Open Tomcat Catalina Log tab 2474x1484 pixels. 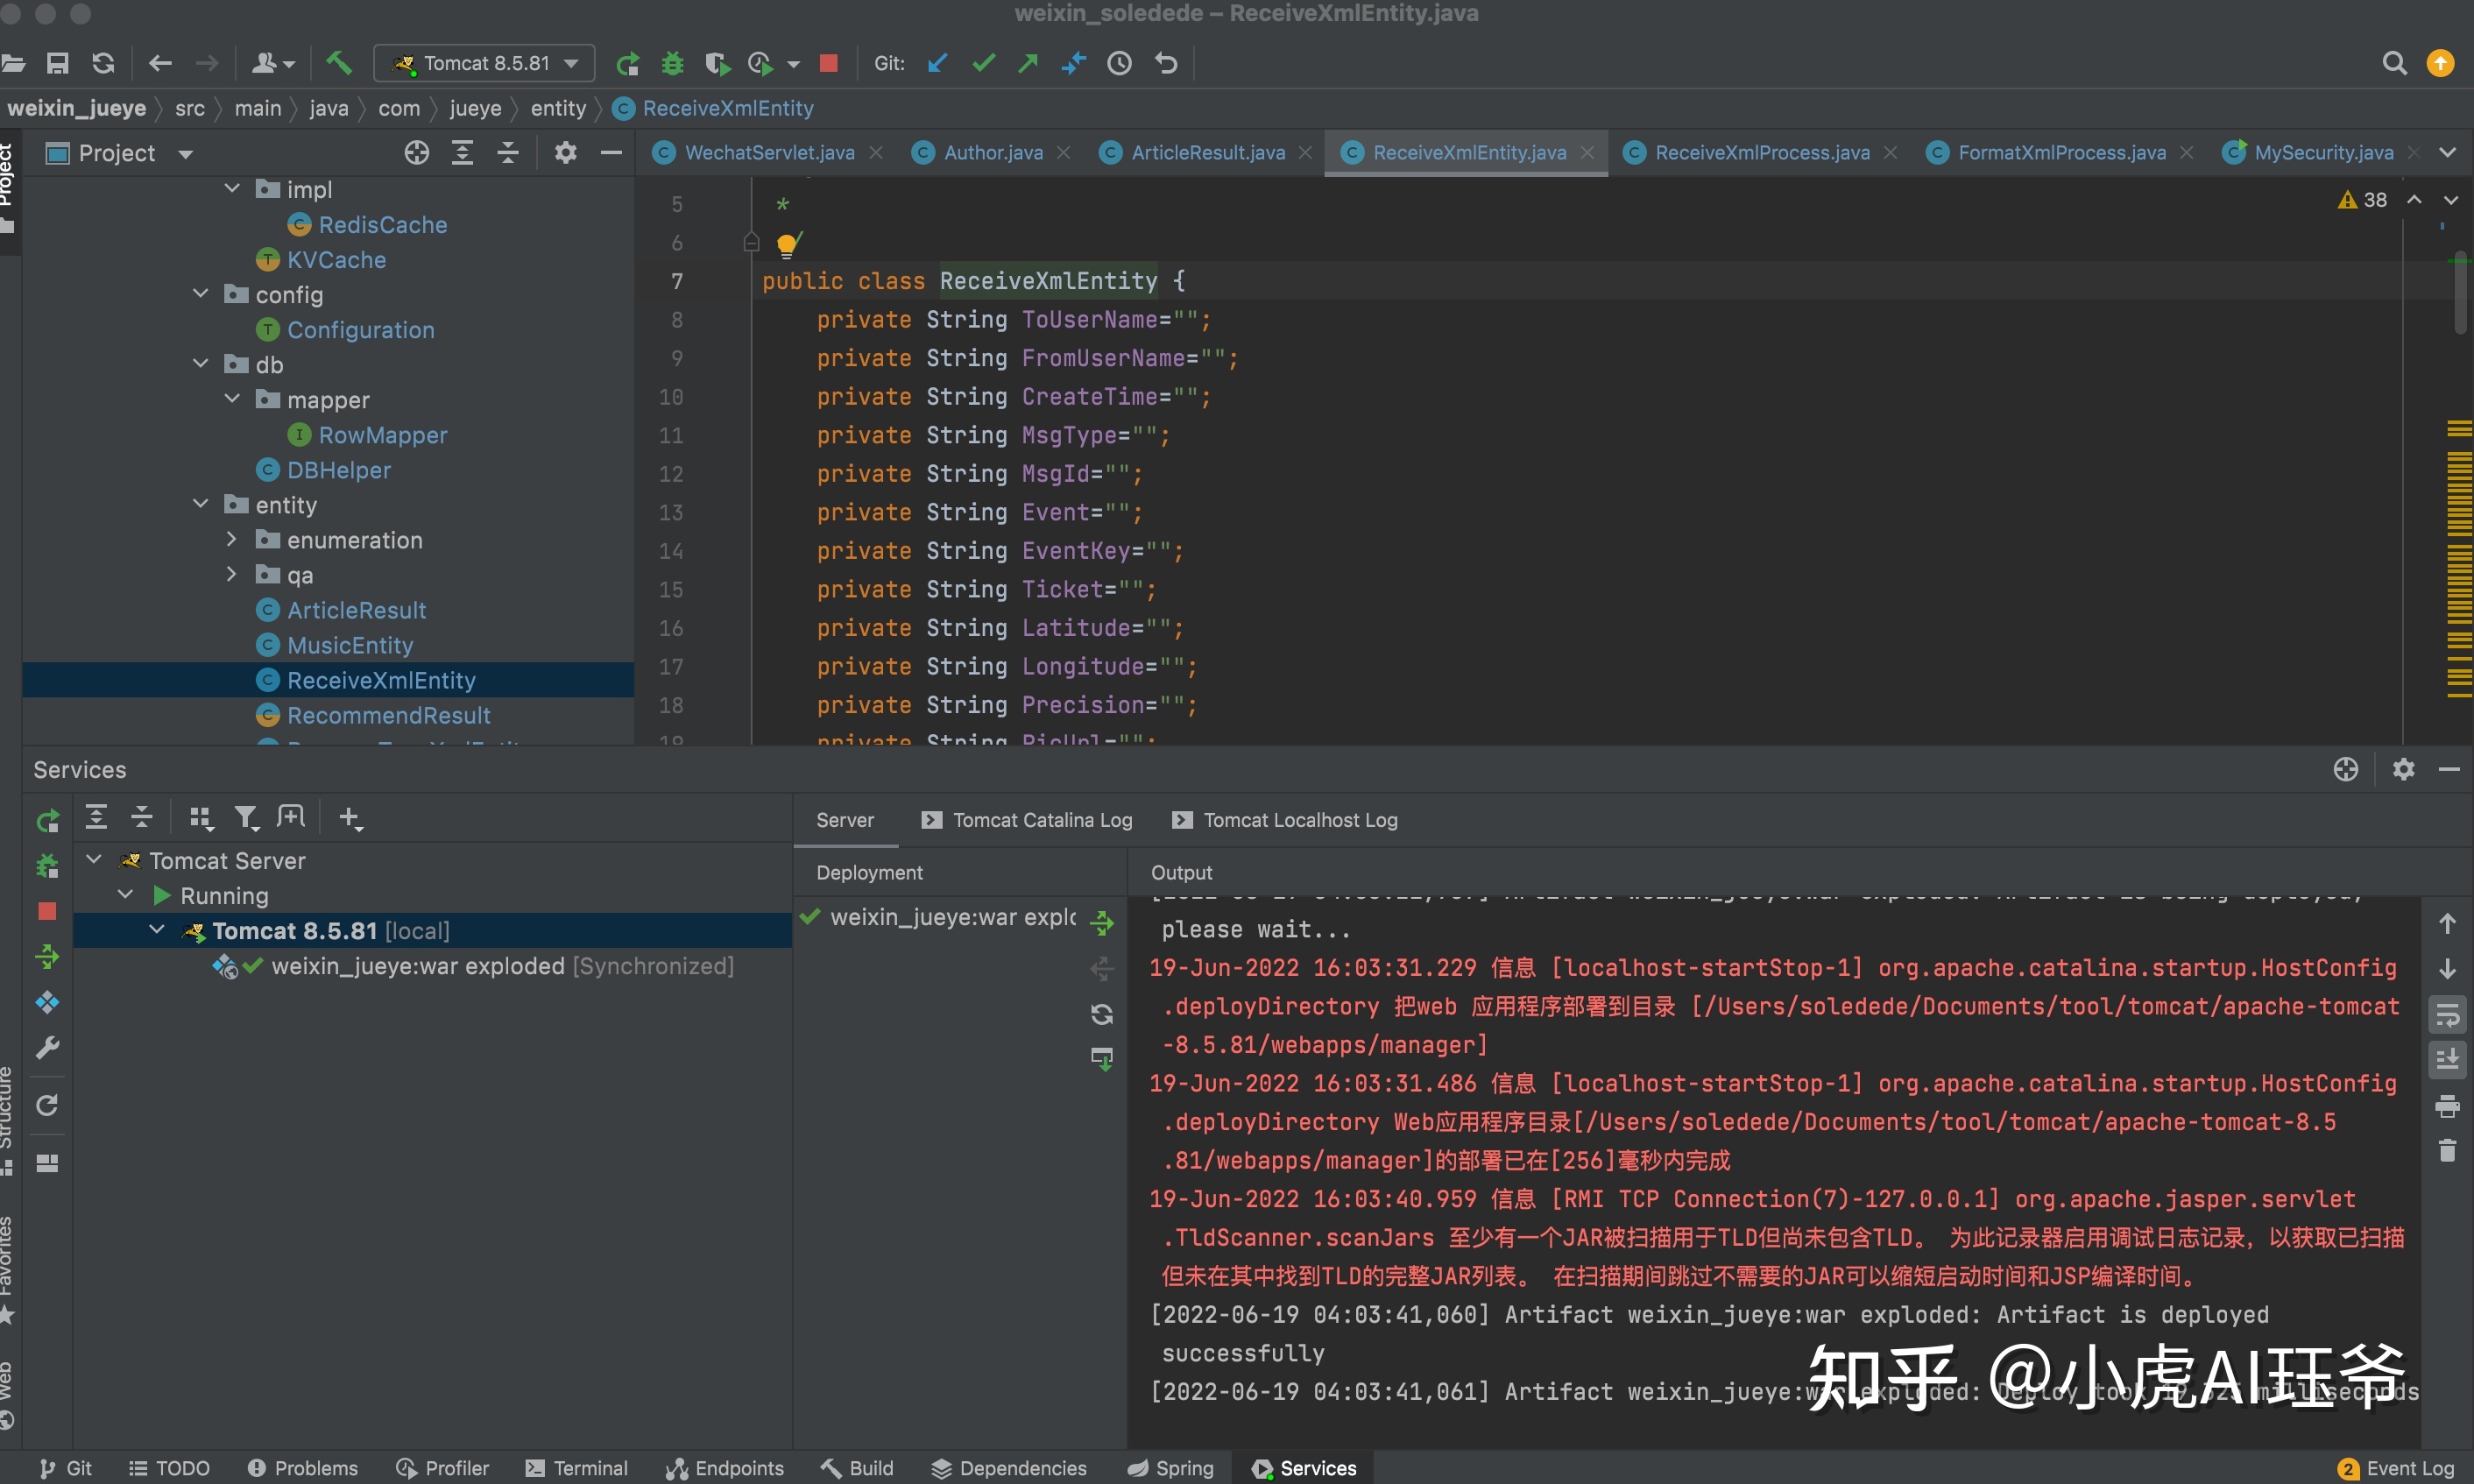(1027, 820)
